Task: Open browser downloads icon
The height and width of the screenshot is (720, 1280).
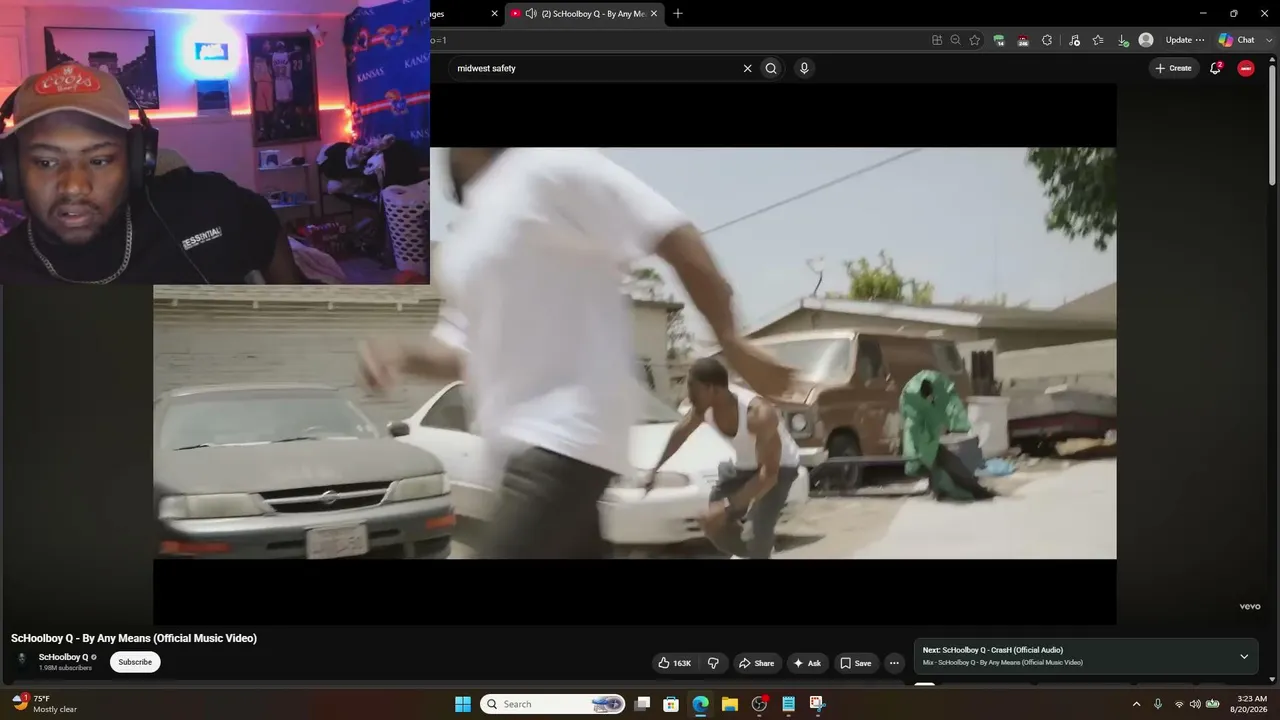Action: [x=1123, y=40]
